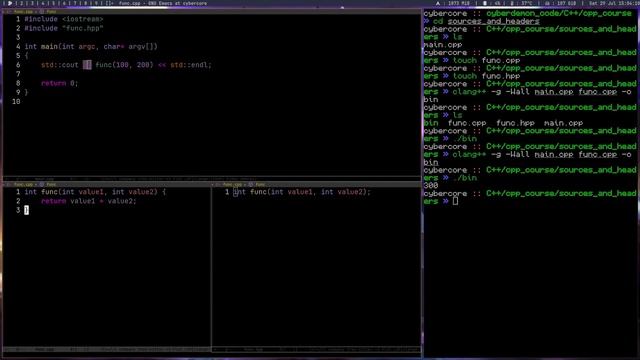Click the '300' output in terminal
The width and height of the screenshot is (640, 360).
click(x=431, y=186)
